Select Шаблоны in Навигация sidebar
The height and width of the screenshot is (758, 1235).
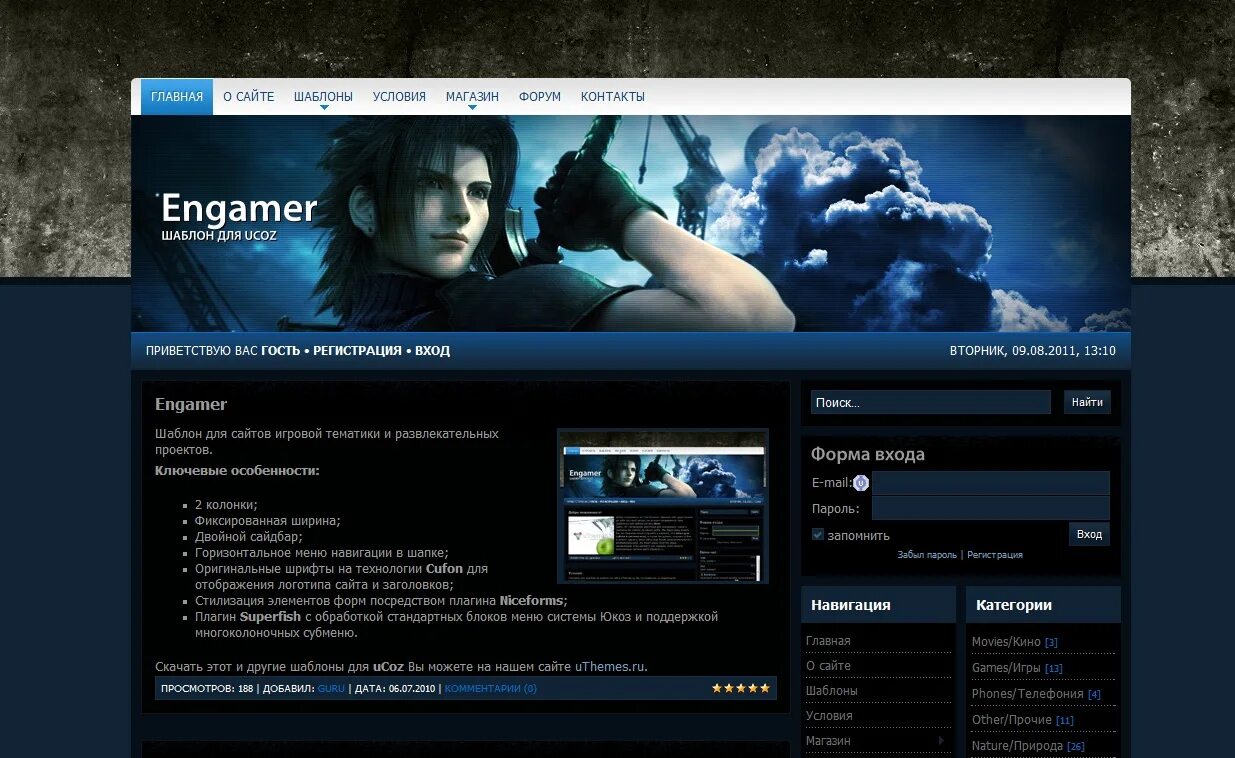coord(832,691)
